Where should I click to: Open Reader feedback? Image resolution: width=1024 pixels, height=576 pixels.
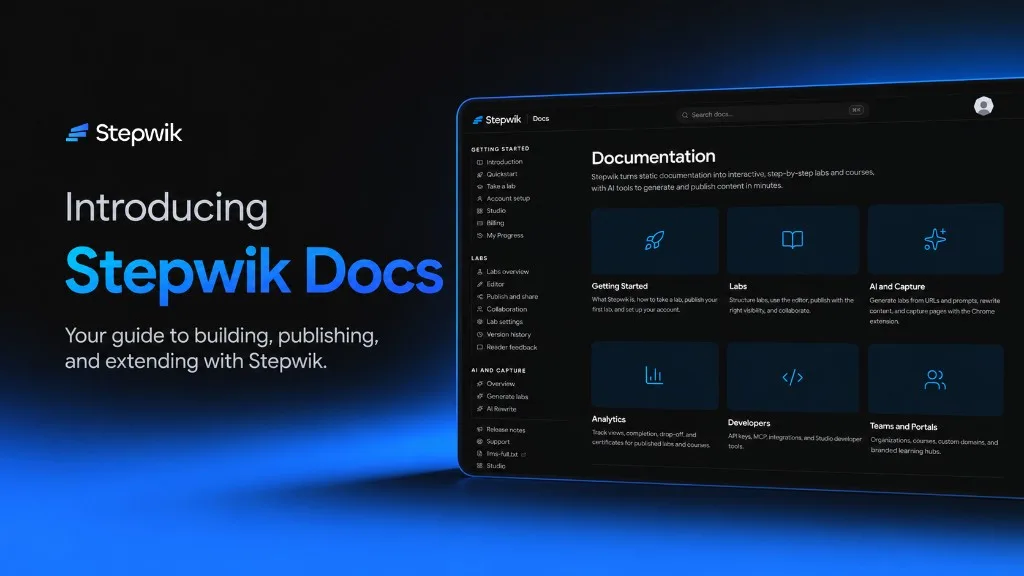click(511, 347)
